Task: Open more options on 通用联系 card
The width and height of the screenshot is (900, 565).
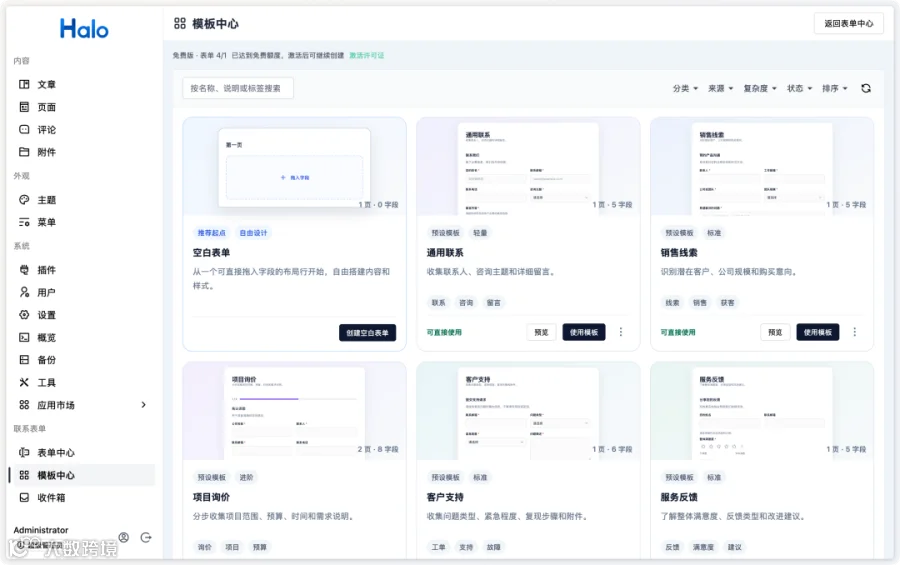Action: point(620,332)
